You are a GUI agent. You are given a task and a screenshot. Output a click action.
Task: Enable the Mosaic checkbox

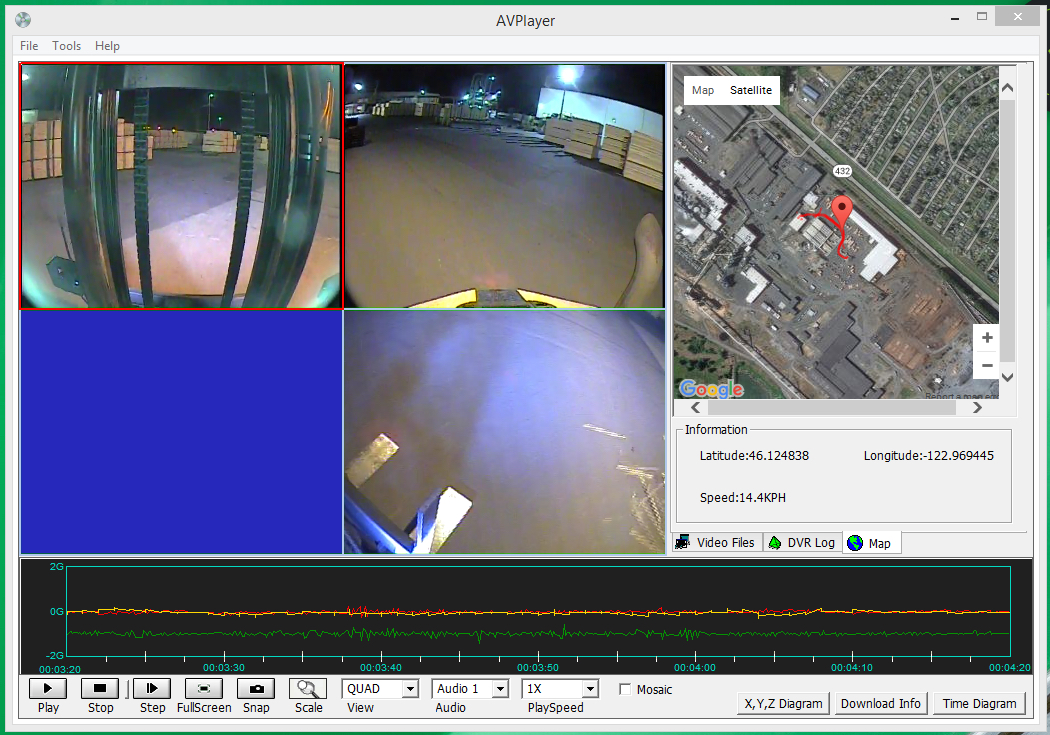625,690
